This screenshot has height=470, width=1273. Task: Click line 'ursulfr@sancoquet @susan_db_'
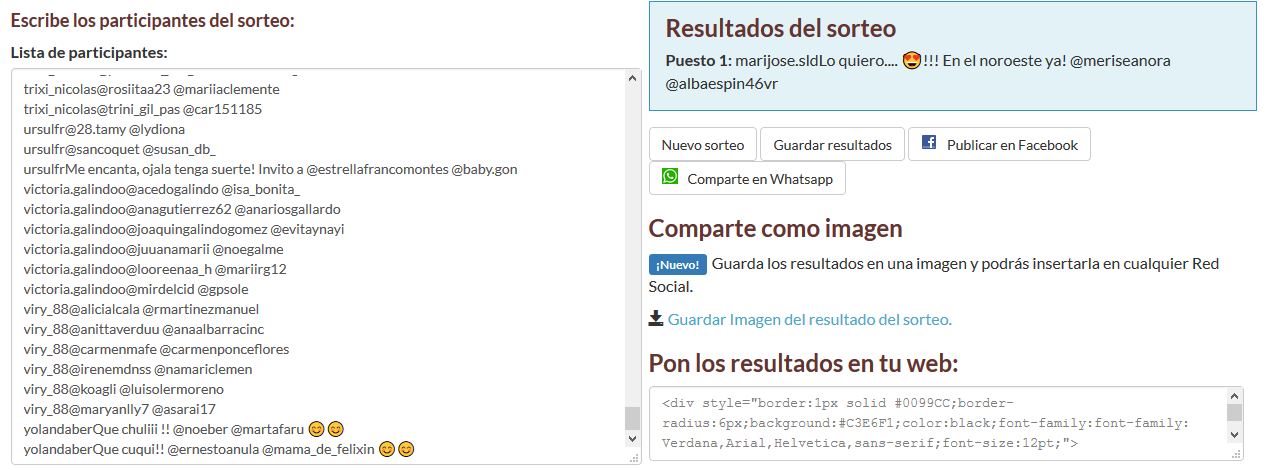click(120, 149)
